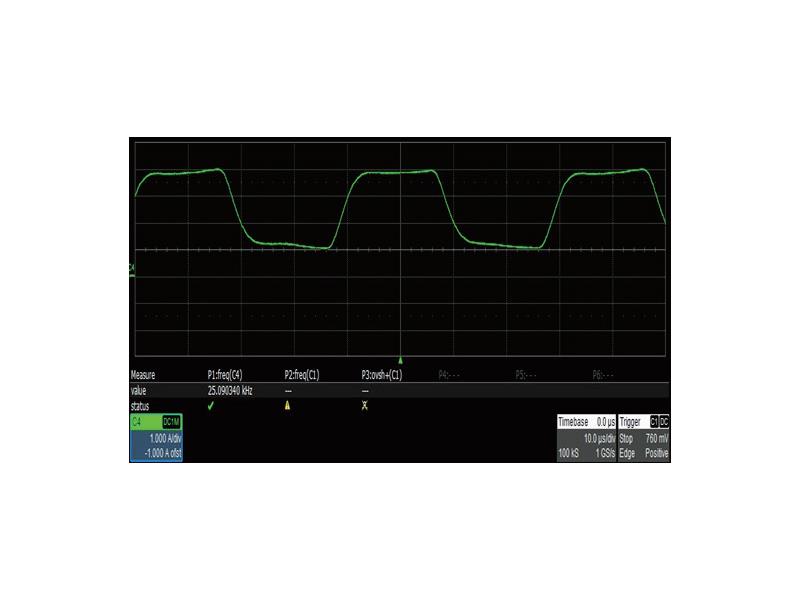Click the 1 GS/s sample rate value
Viewport: 800px width, 600px height.
605,453
